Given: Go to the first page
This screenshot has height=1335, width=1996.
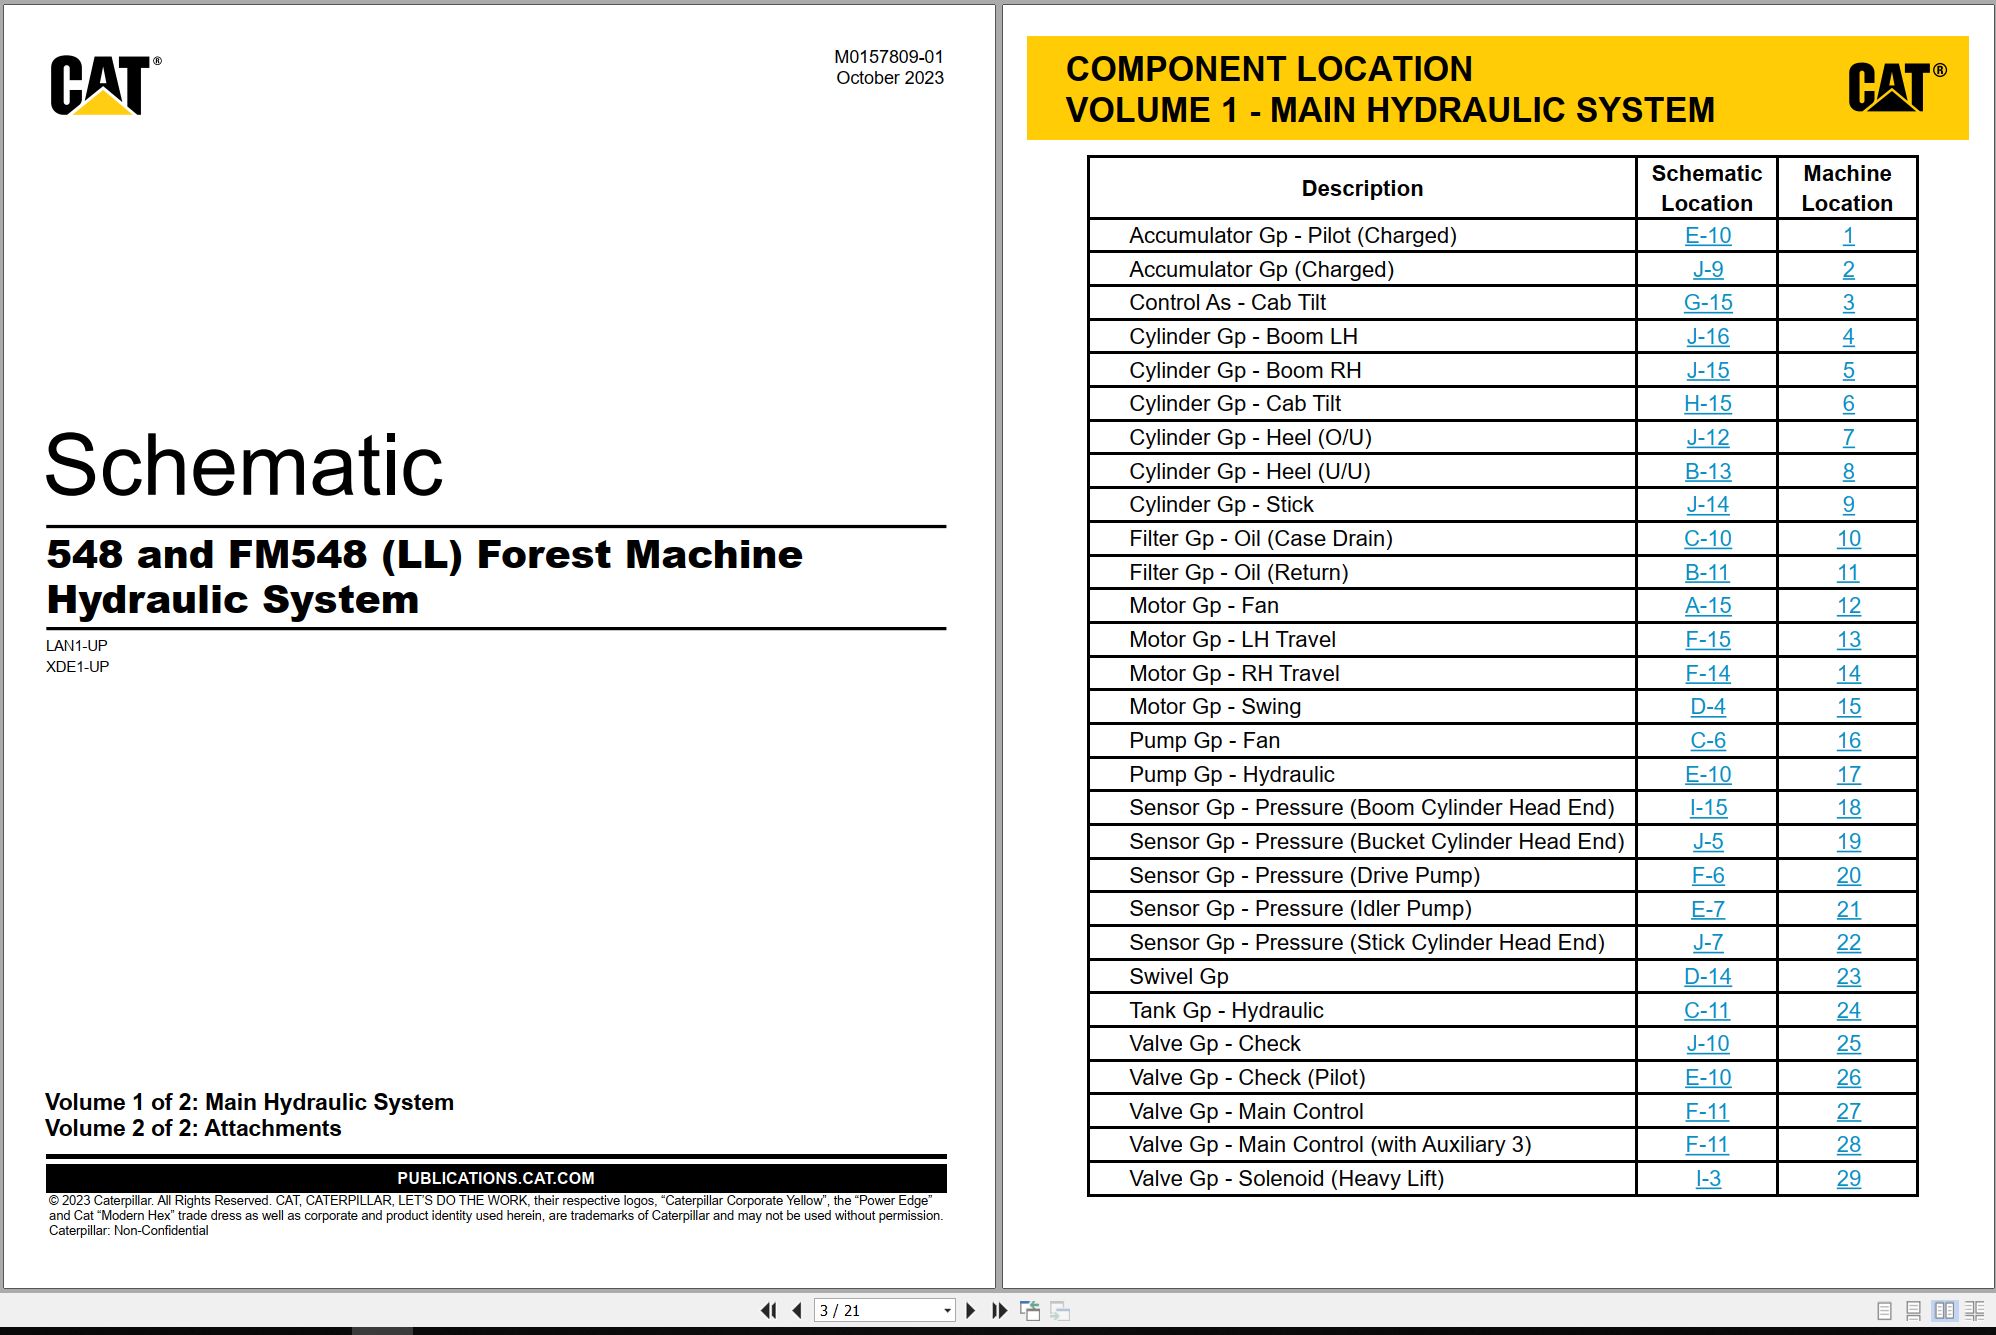Looking at the screenshot, I should (768, 1310).
